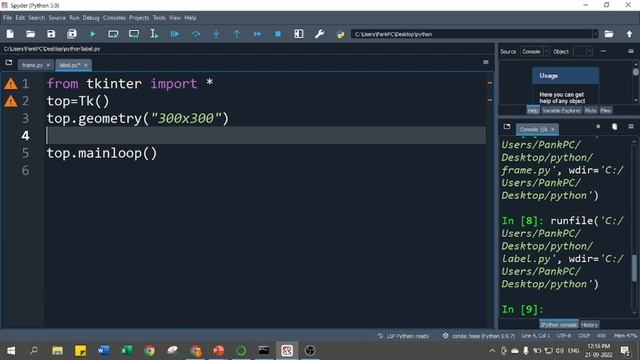Screen dimensions: 640x360
Task: Open the Run menu
Action: pyautogui.click(x=74, y=18)
